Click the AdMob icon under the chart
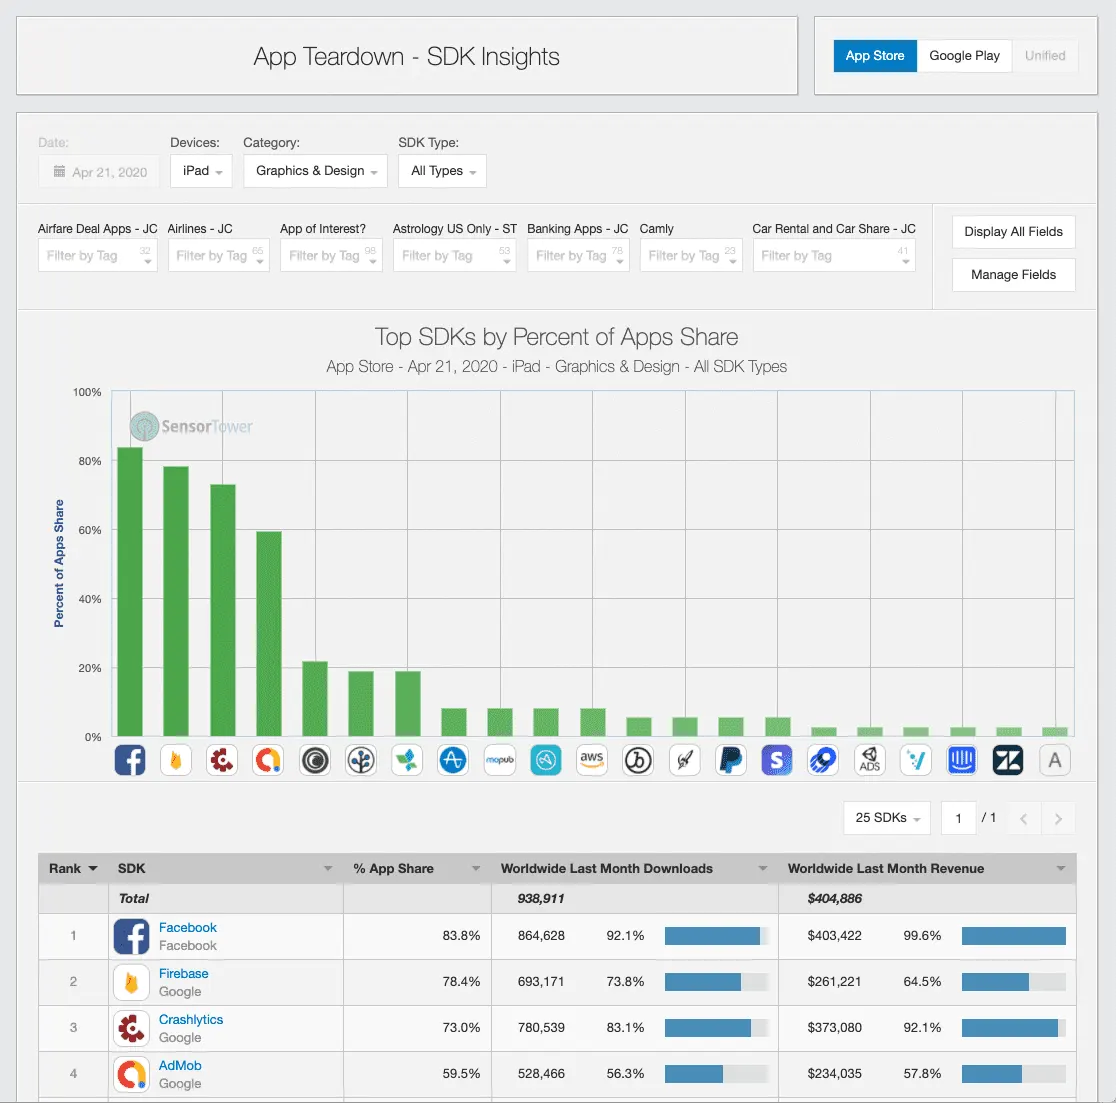The height and width of the screenshot is (1103, 1116). point(268,760)
